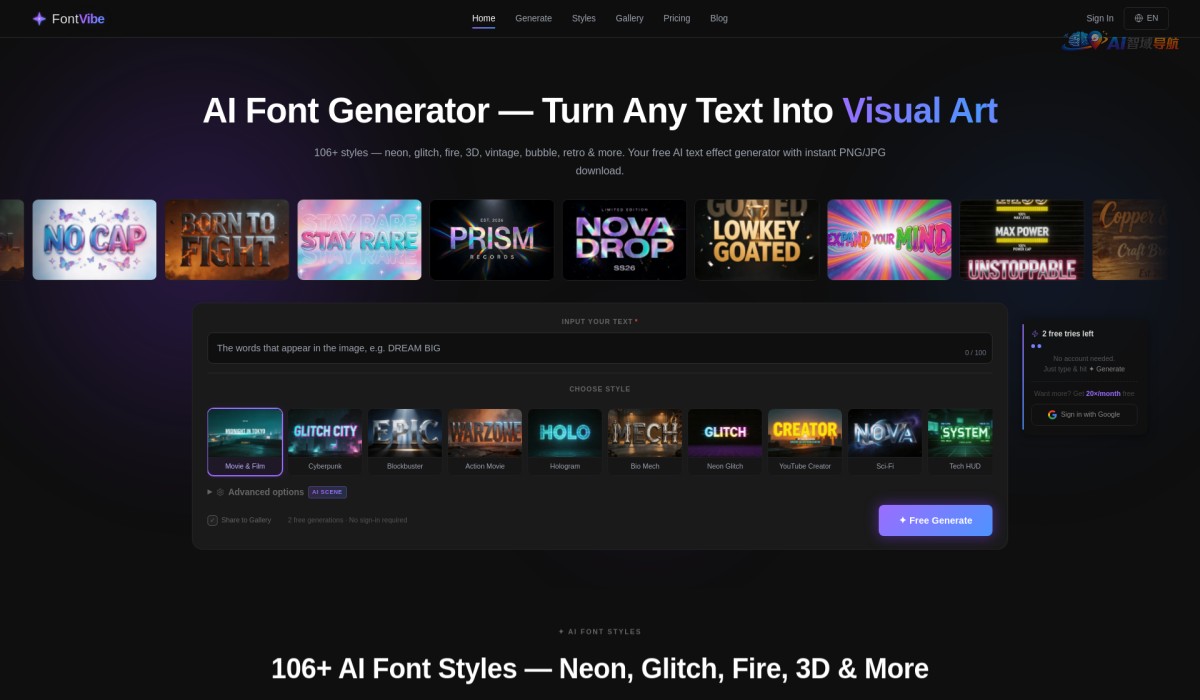Select the Sci-Fi style thumbnail
The width and height of the screenshot is (1200, 700).
click(885, 442)
